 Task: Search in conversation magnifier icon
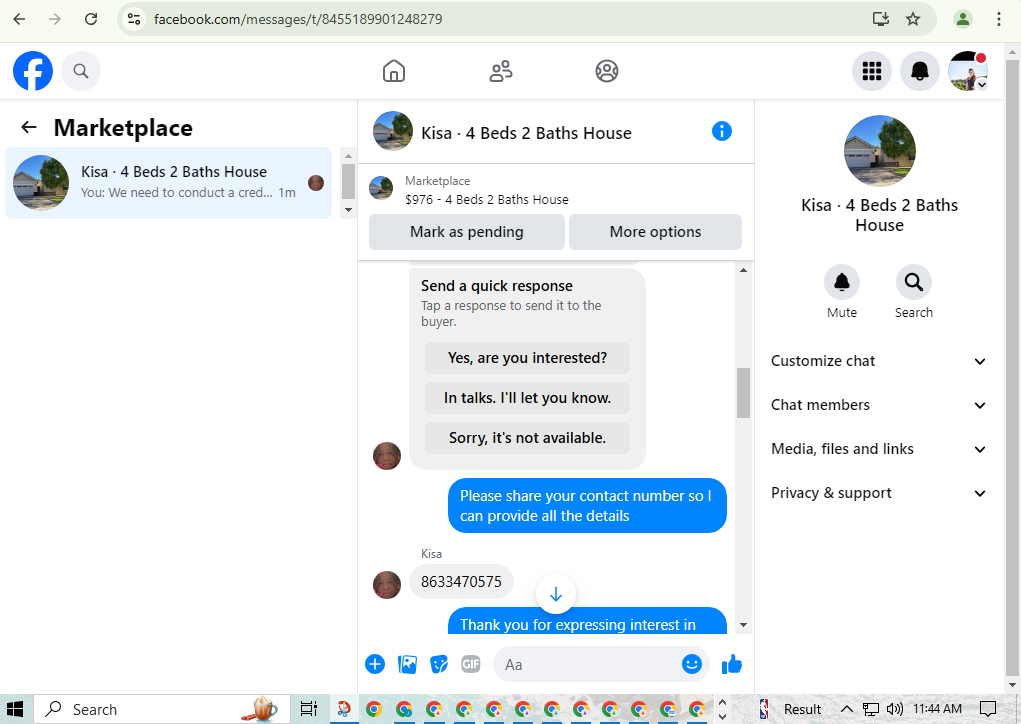point(914,282)
